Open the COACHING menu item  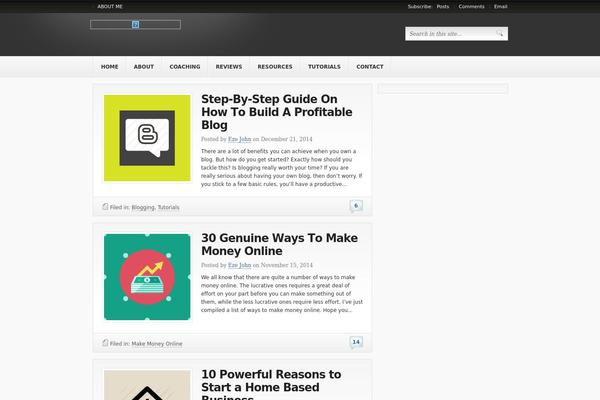point(185,67)
